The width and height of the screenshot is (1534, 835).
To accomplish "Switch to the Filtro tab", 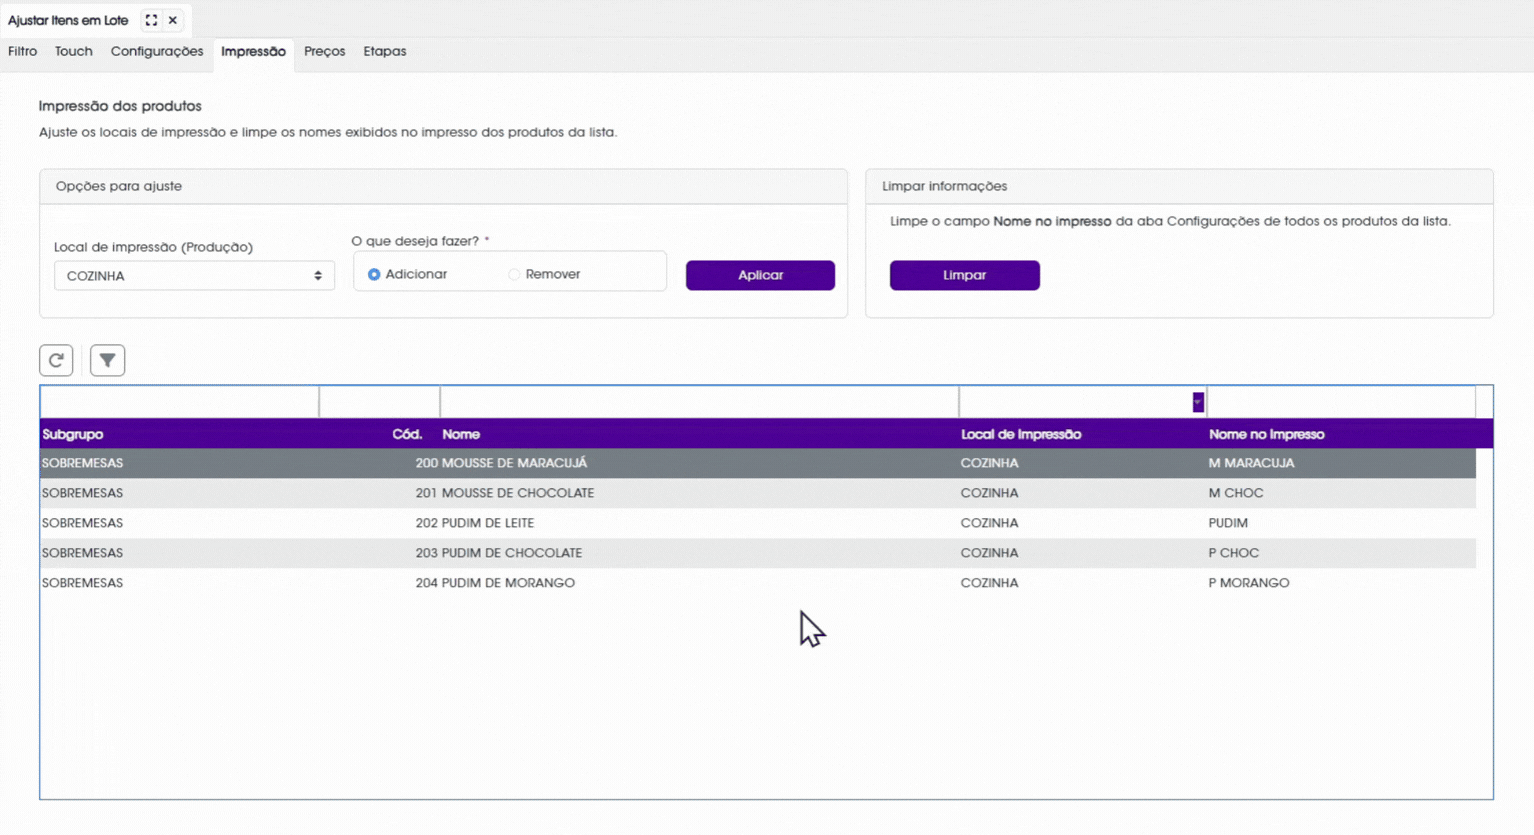I will [x=22, y=51].
